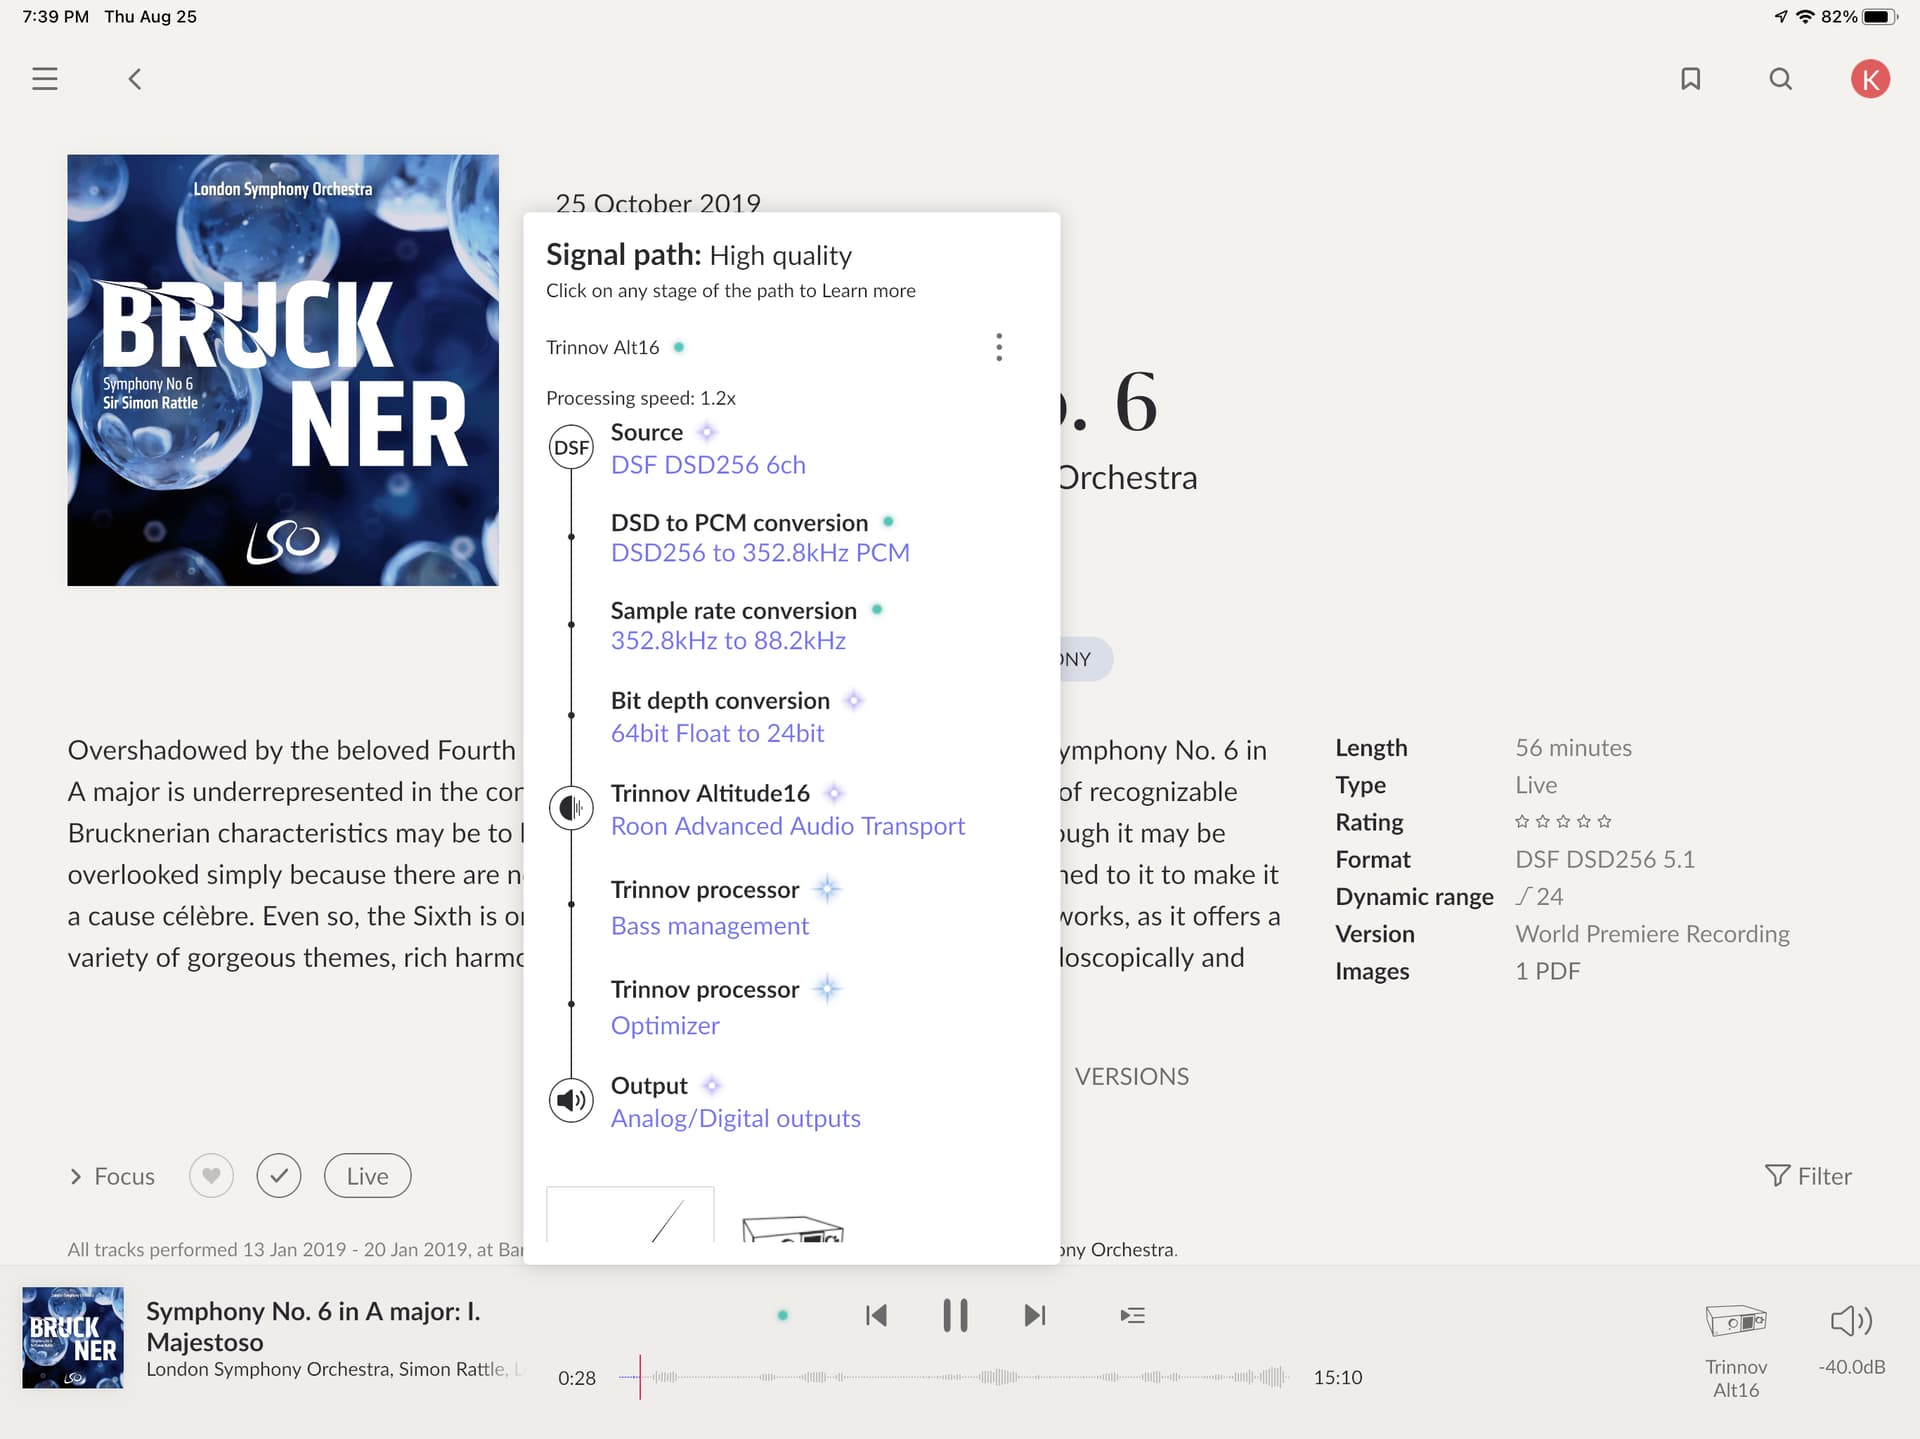
Task: Open the Optimizer stage link
Action: coord(665,1026)
